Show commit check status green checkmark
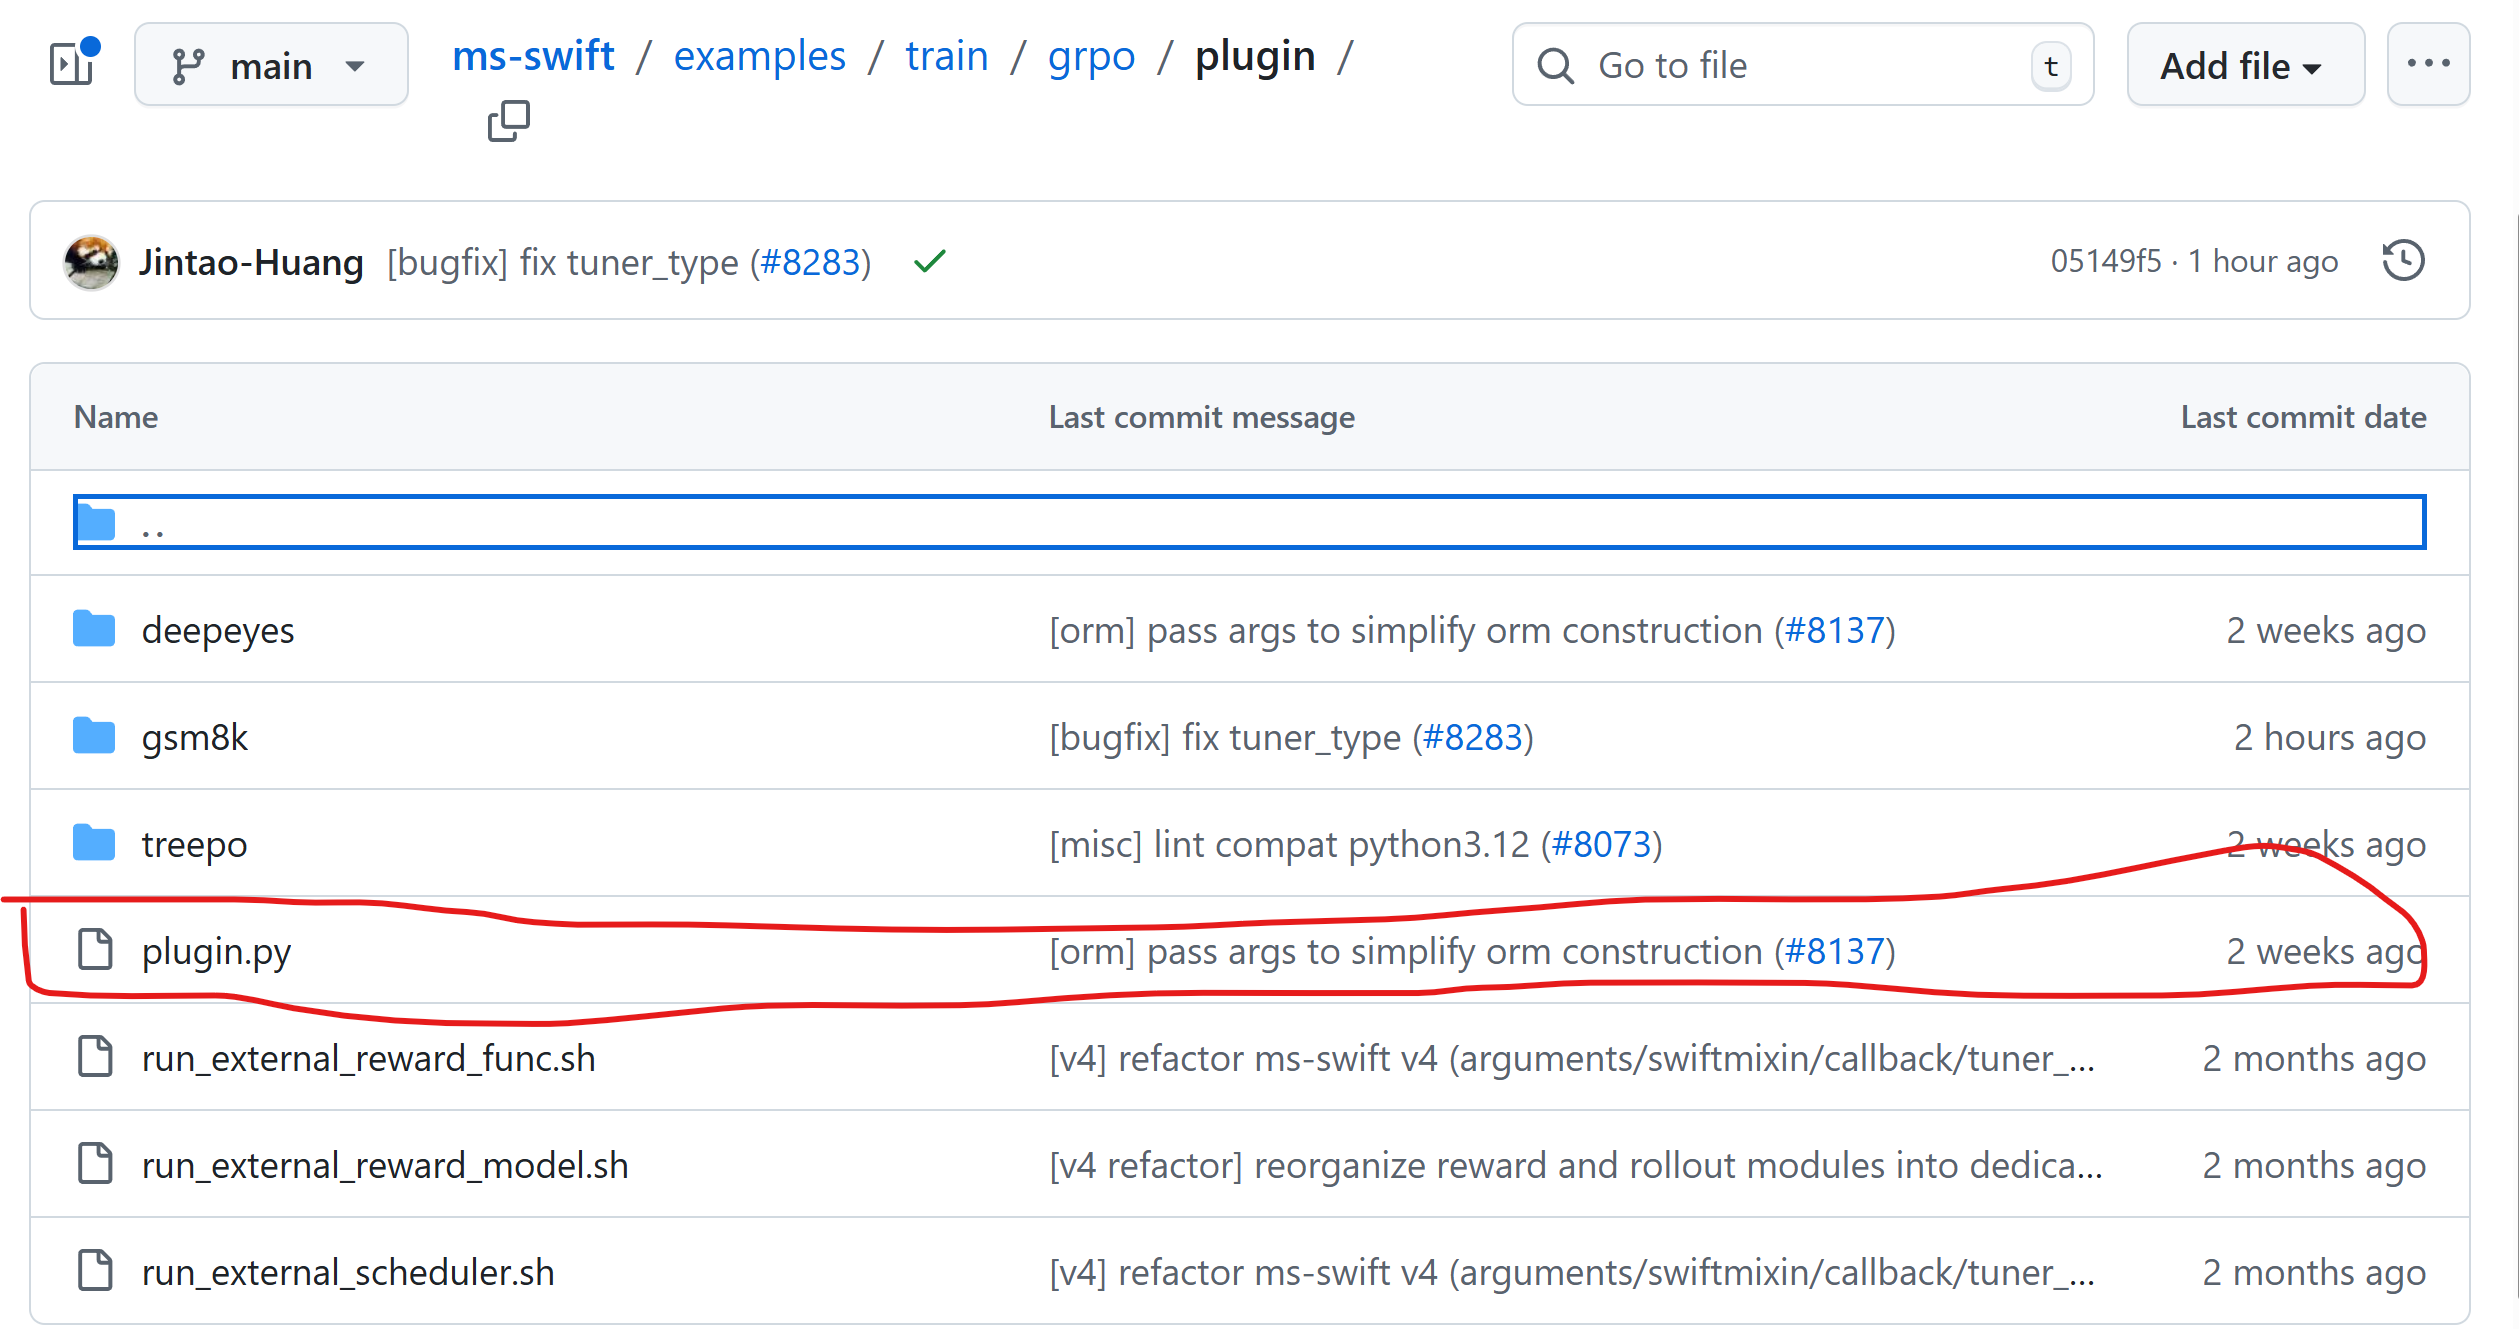This screenshot has height=1329, width=2519. (929, 262)
